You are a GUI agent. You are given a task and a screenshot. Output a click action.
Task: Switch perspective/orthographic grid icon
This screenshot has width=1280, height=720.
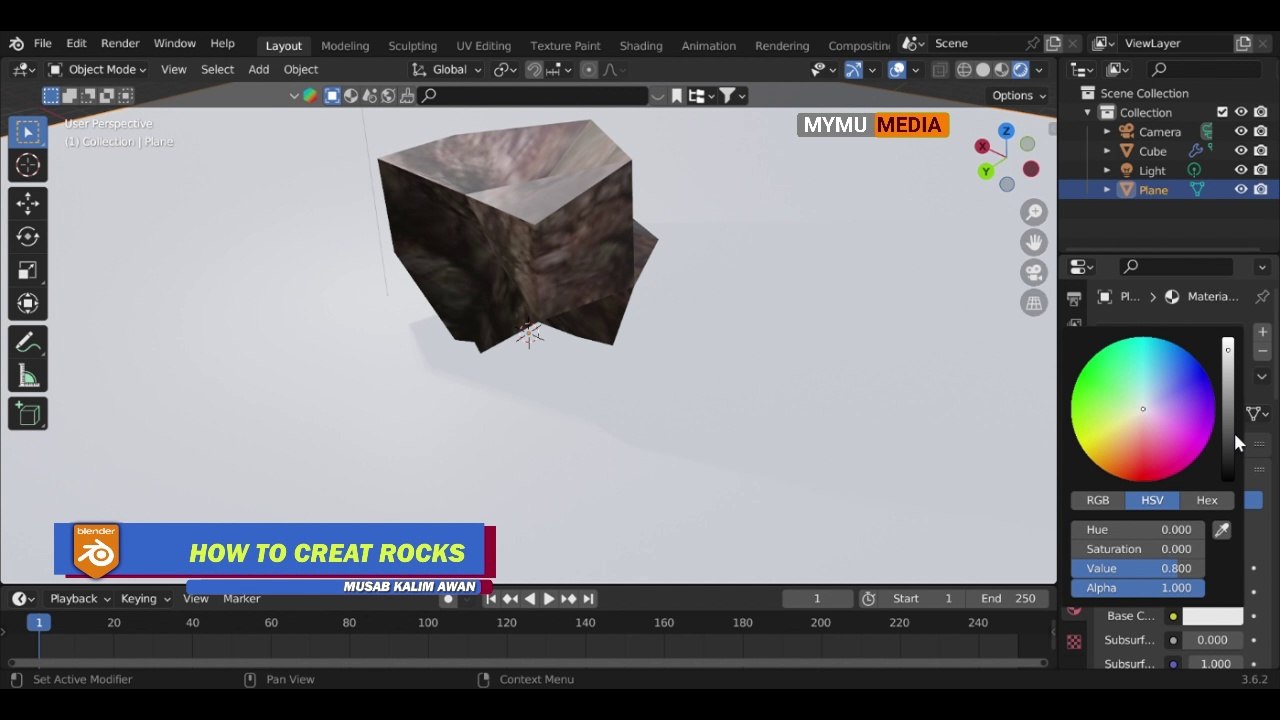pyautogui.click(x=1034, y=302)
